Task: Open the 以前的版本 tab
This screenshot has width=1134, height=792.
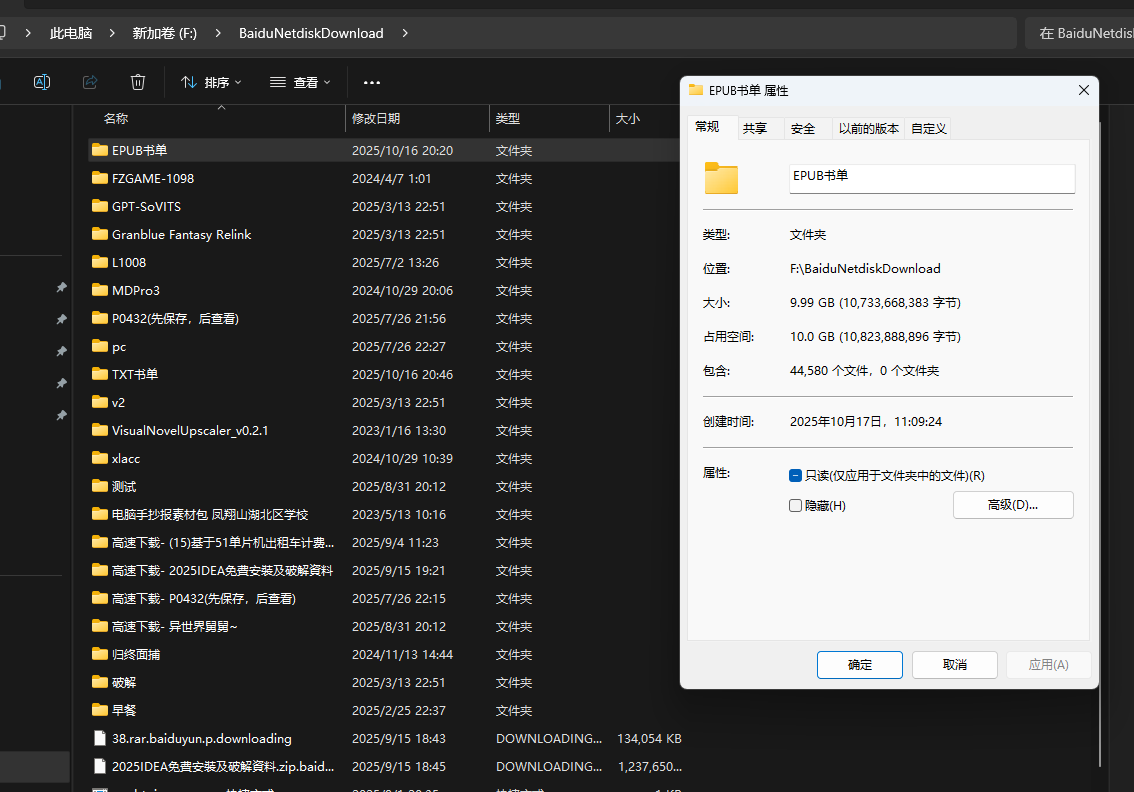Action: tap(868, 128)
